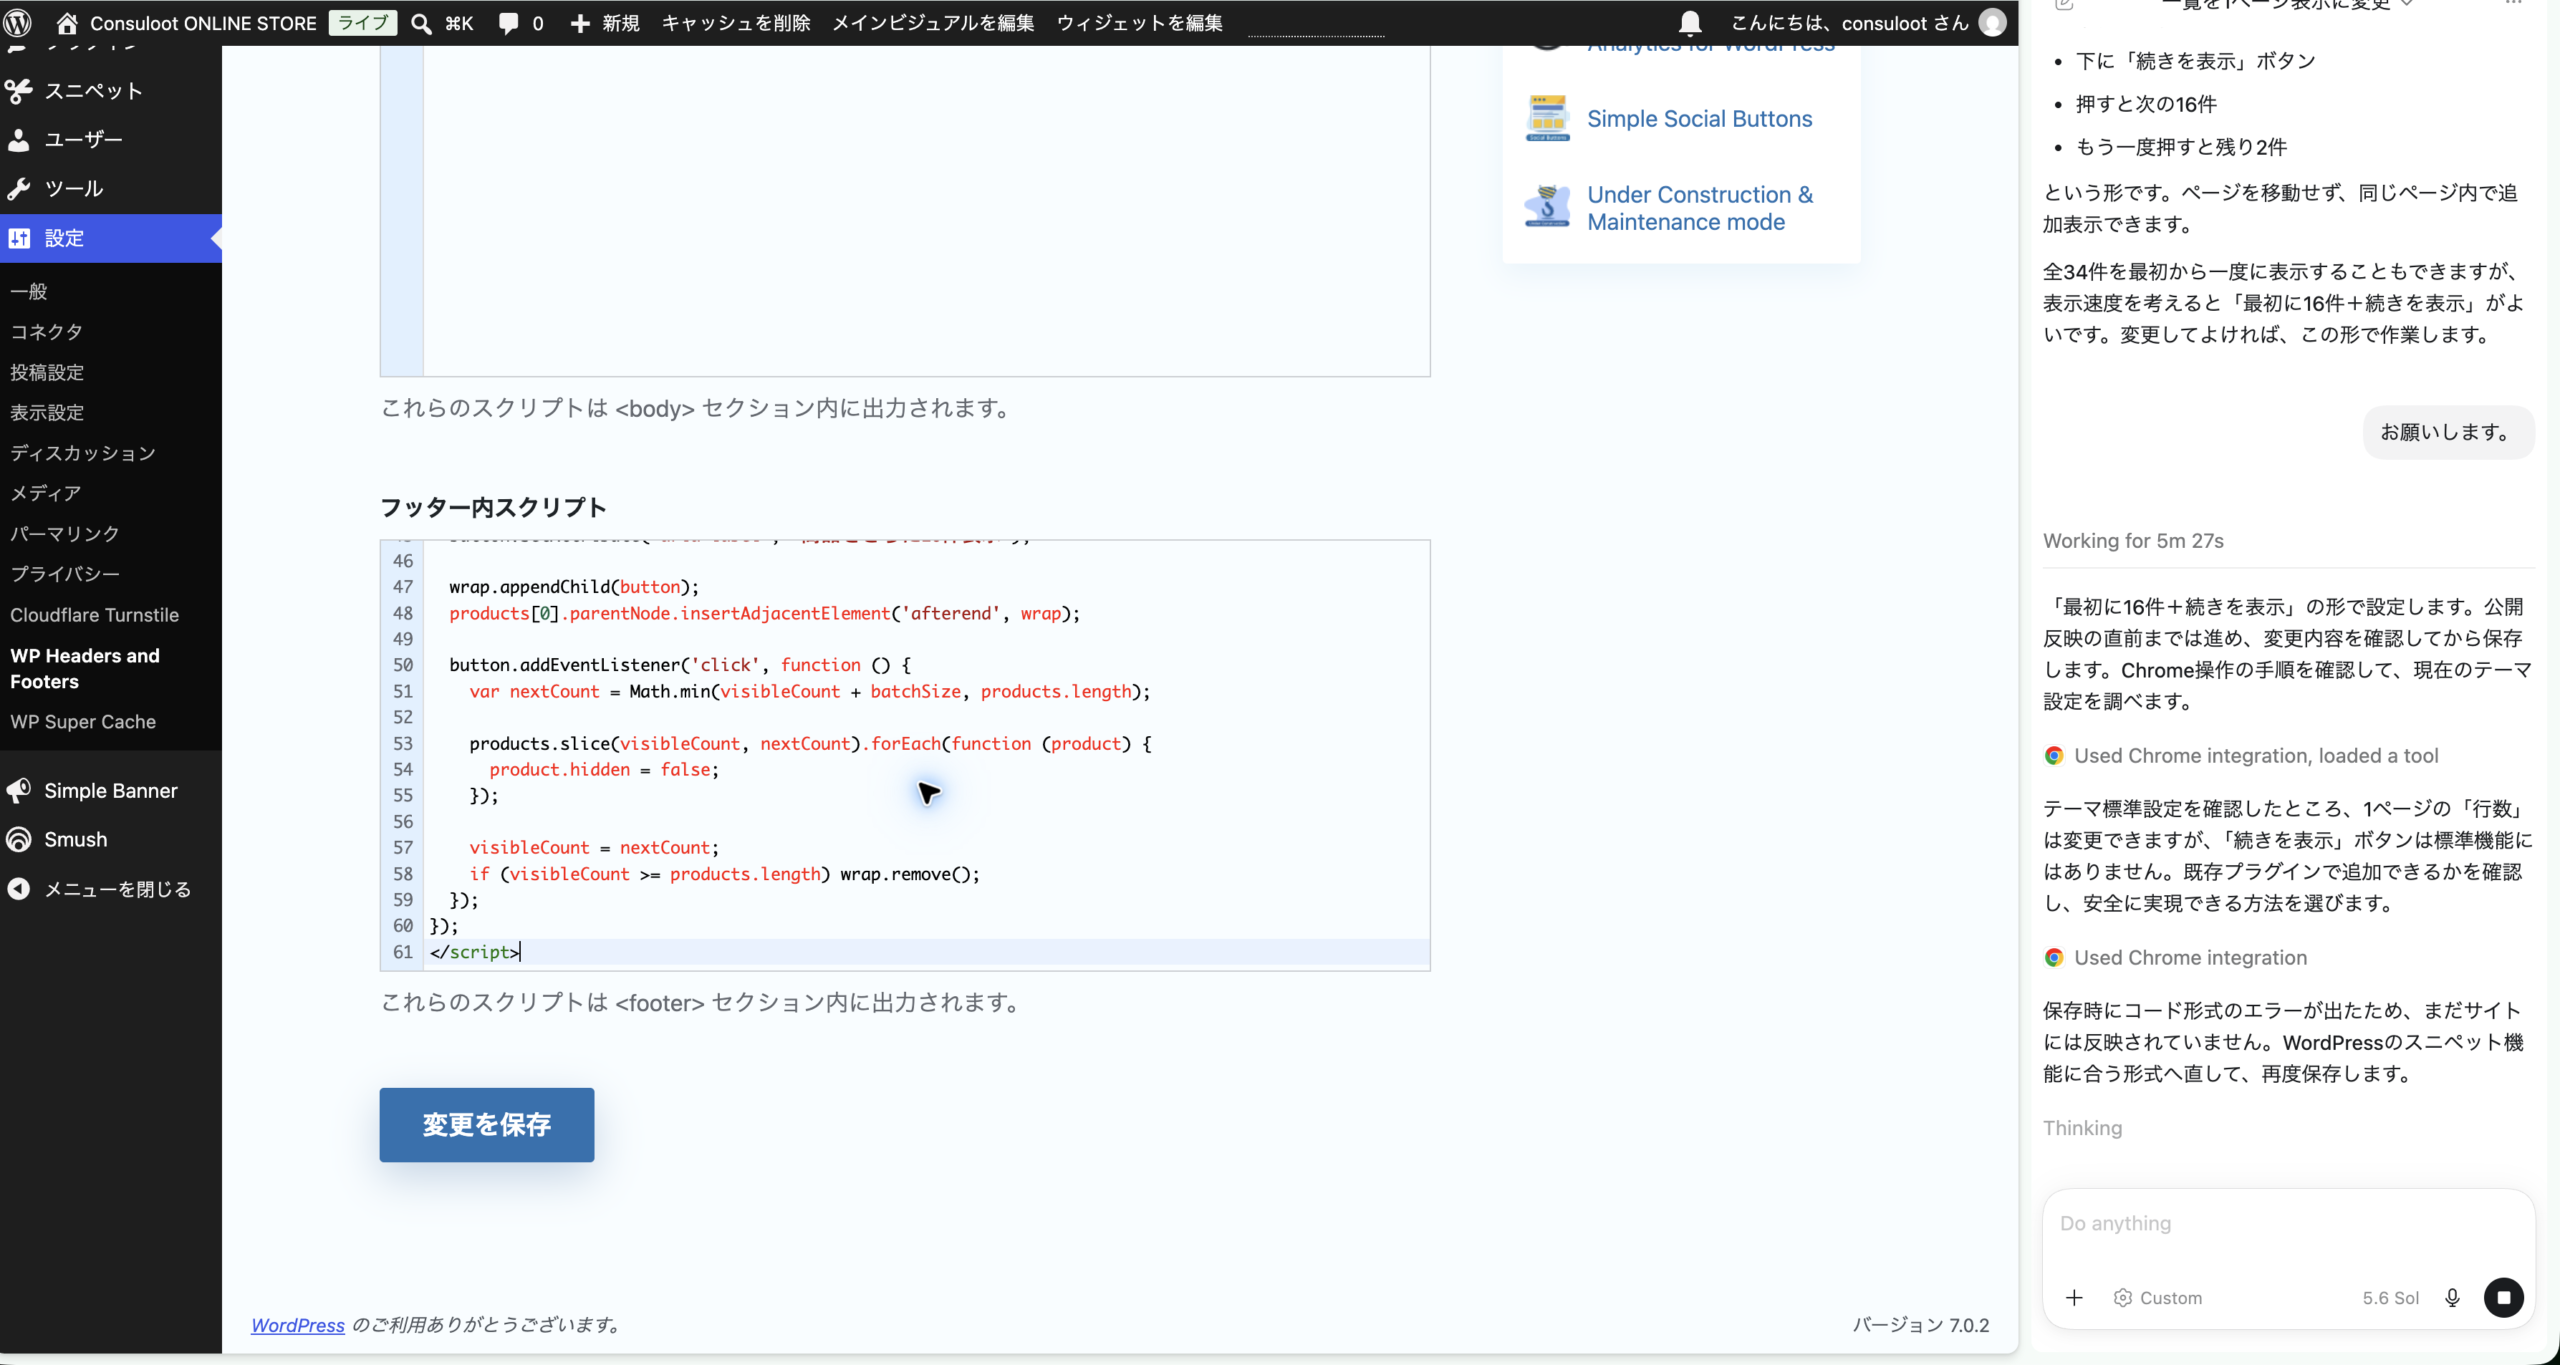Click the お願いします。 chat message bubble
2560x1365 pixels.
(2448, 432)
